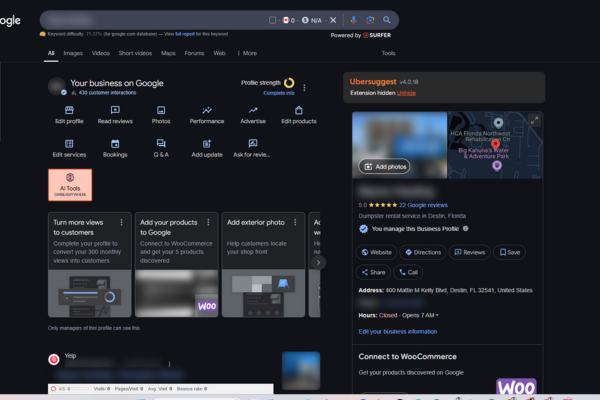600x400 pixels.
Task: Click the Website button
Action: pos(377,252)
